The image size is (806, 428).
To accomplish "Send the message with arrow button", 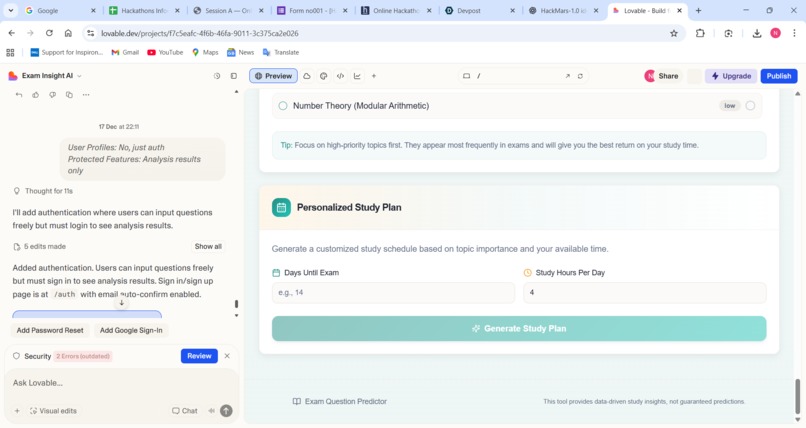I will point(226,411).
